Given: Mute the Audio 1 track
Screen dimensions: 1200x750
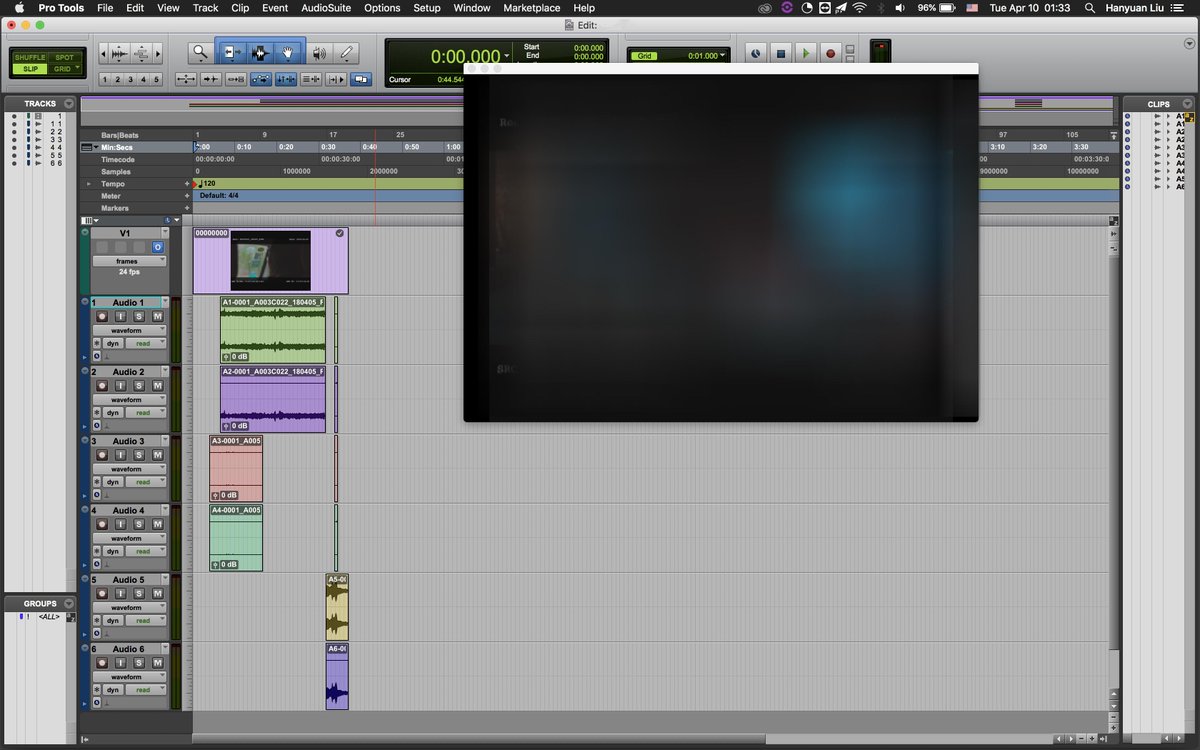Looking at the screenshot, I should 157,316.
